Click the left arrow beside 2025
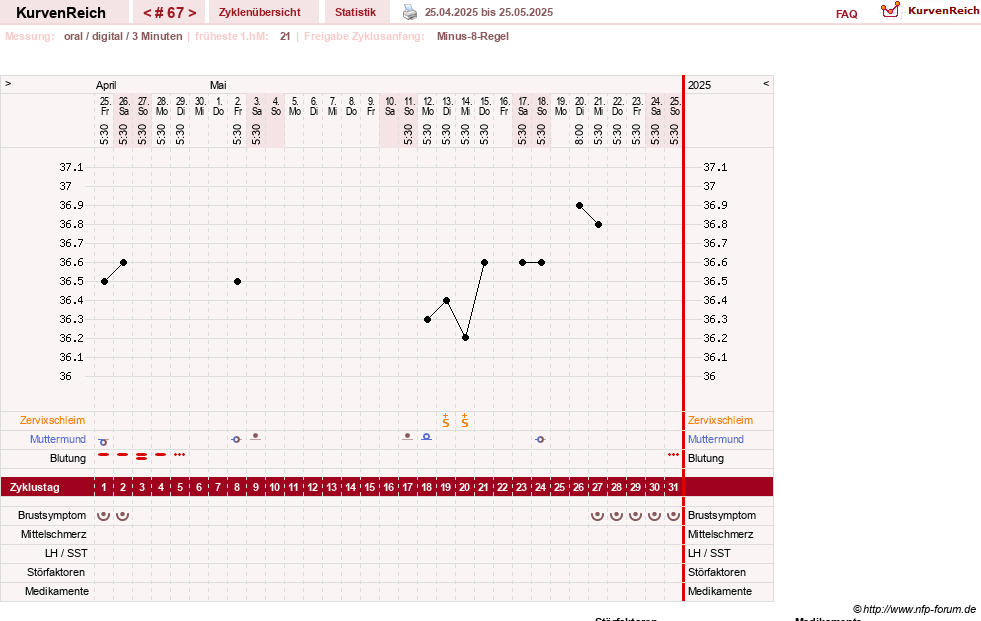Image resolution: width=981 pixels, height=621 pixels. 766,83
